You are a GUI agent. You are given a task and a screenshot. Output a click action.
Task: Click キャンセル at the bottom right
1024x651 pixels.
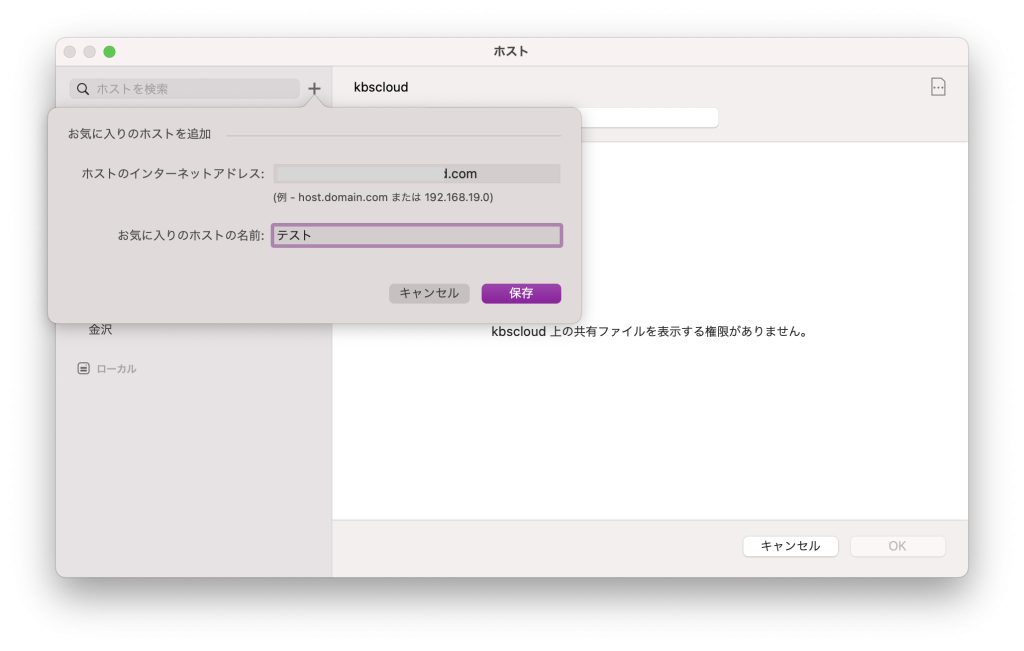tap(790, 546)
